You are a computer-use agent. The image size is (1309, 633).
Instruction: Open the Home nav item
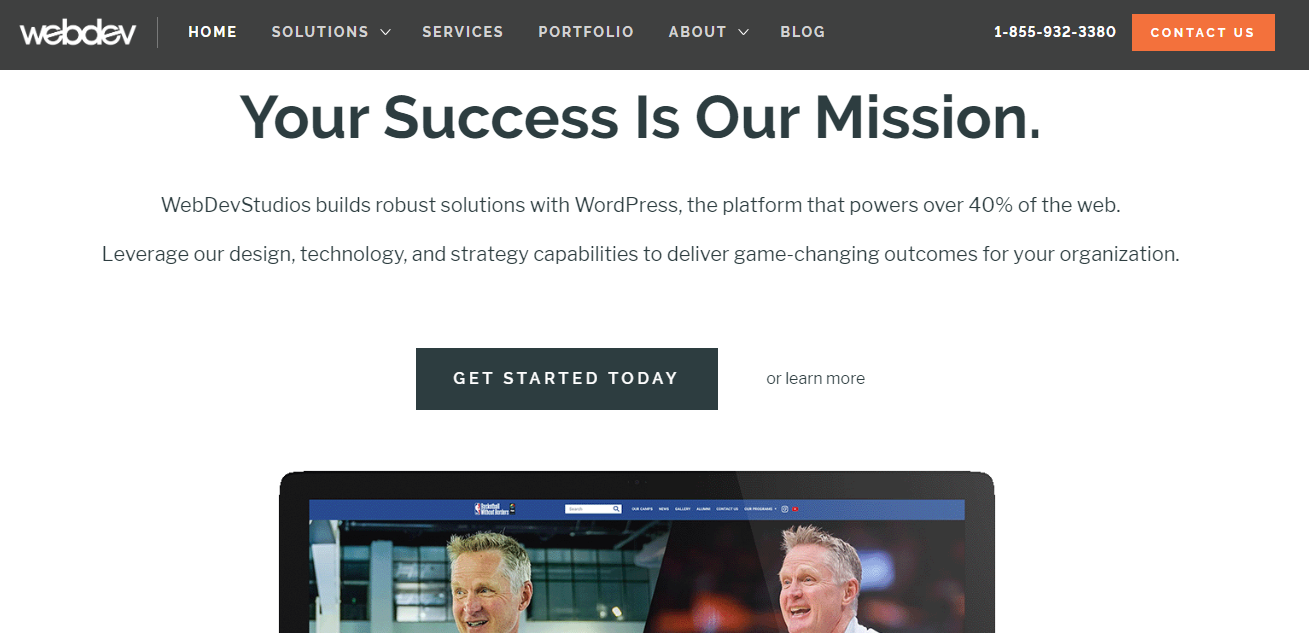point(213,32)
